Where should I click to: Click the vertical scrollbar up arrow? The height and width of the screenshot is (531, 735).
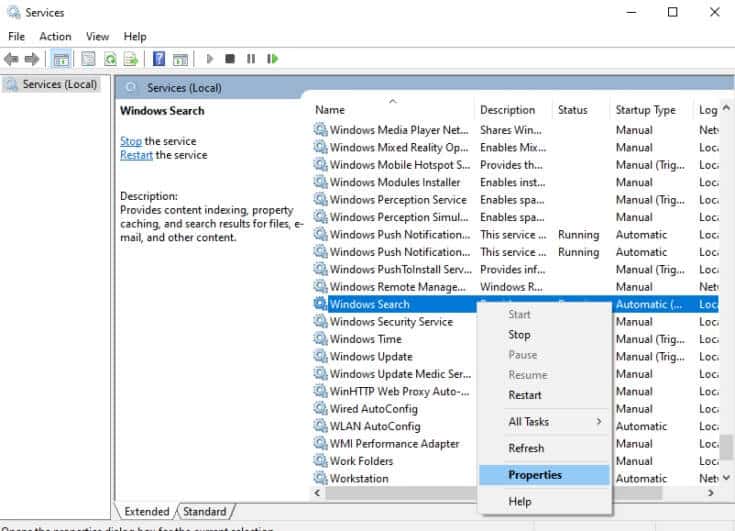click(726, 108)
